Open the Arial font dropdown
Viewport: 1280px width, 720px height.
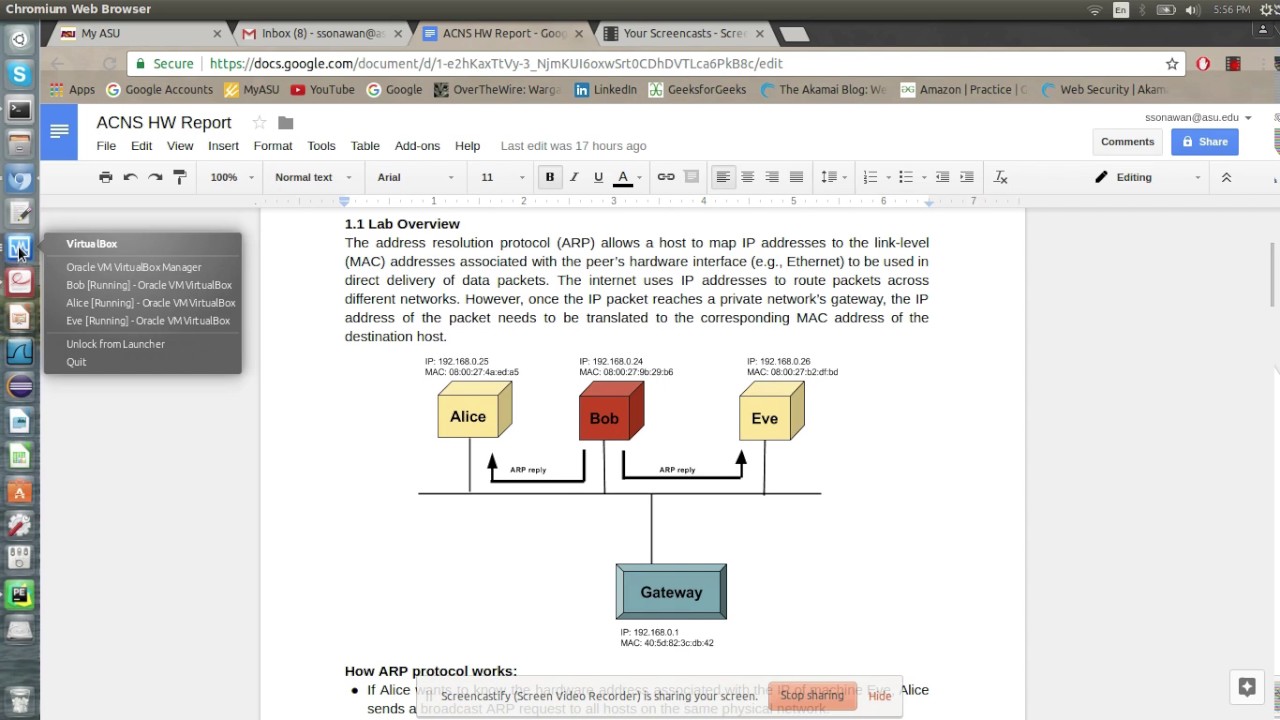(416, 177)
